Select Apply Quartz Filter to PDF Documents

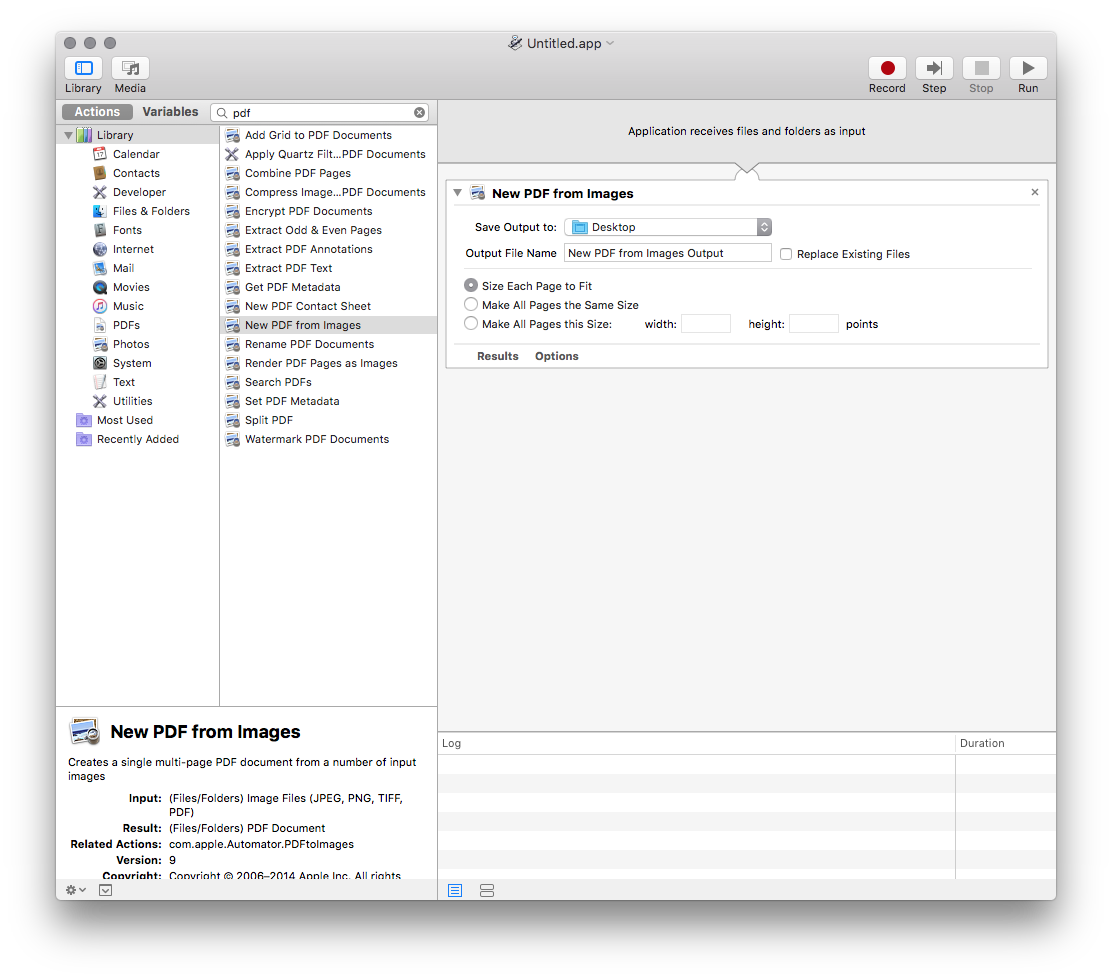click(x=328, y=155)
